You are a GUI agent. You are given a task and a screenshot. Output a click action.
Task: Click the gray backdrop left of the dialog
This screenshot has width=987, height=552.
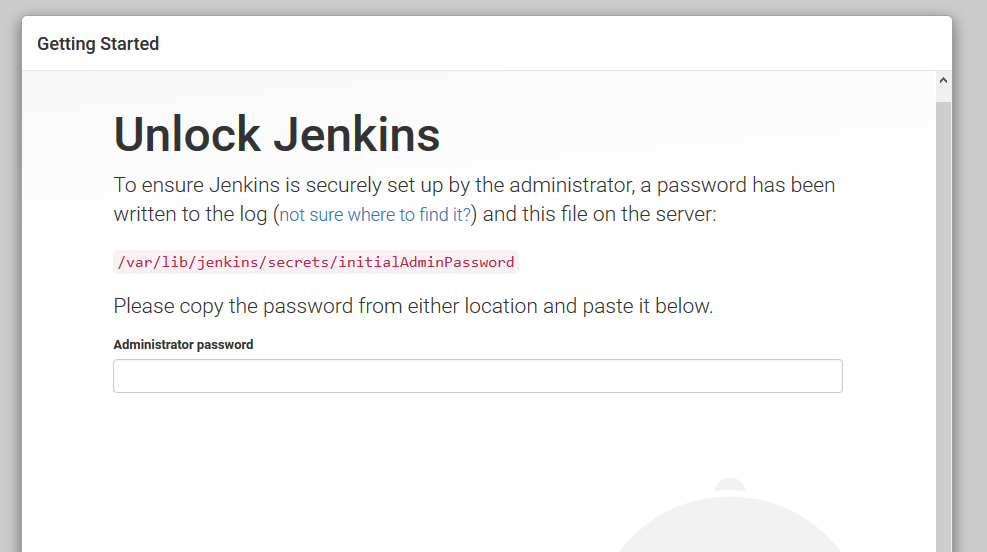point(10,300)
